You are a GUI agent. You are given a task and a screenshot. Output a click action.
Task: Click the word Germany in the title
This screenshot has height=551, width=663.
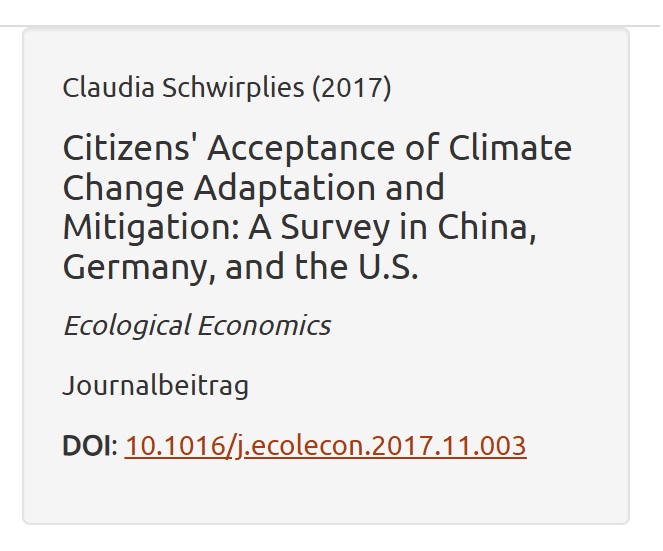(x=139, y=268)
